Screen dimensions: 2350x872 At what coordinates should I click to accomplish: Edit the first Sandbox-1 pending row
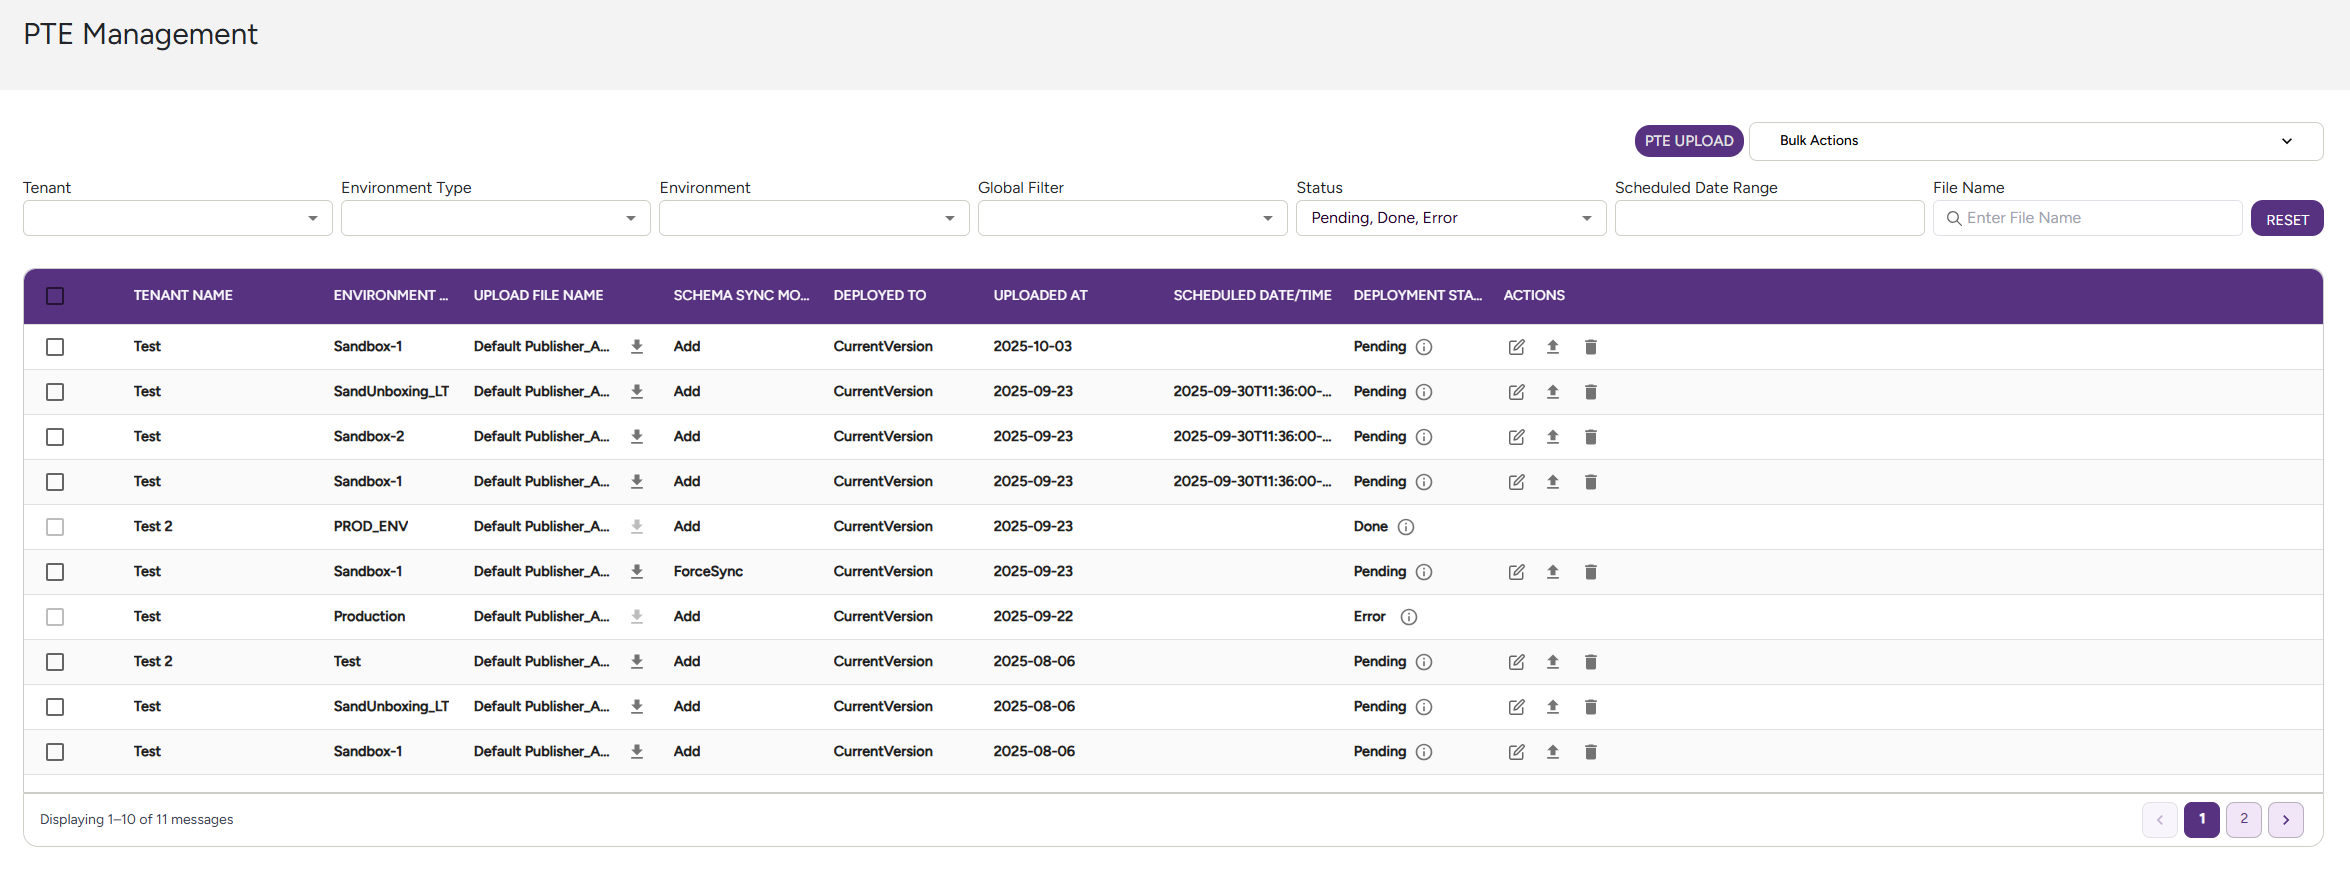point(1516,347)
